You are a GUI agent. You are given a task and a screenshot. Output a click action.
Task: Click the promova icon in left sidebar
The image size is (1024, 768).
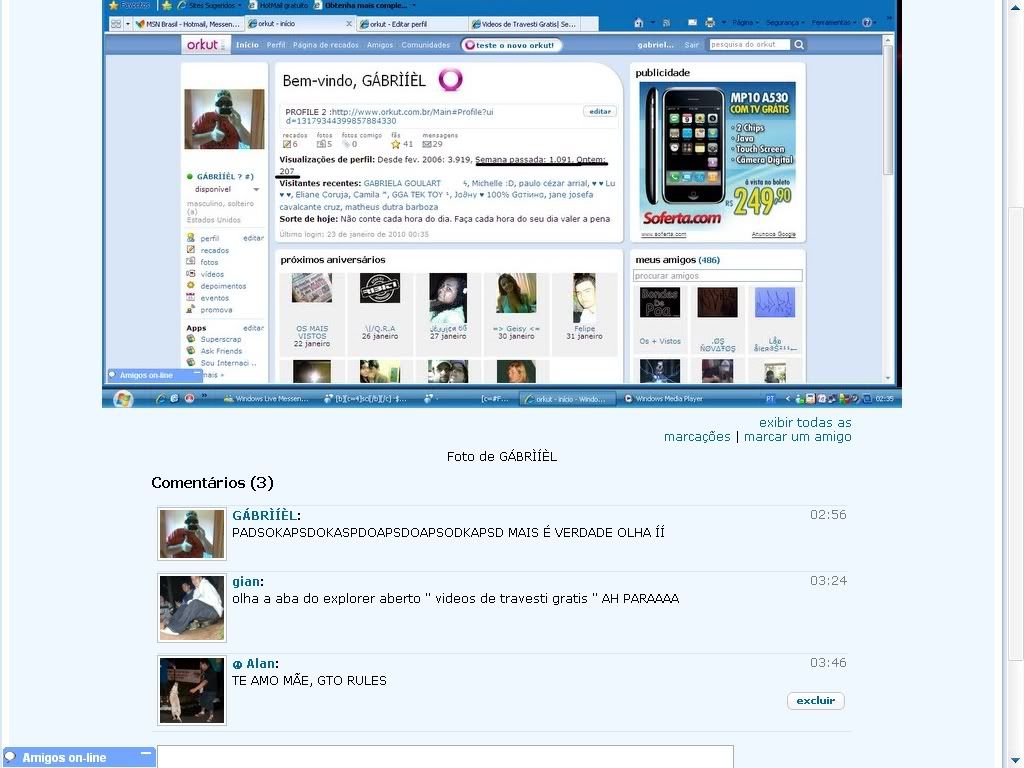[x=191, y=310]
